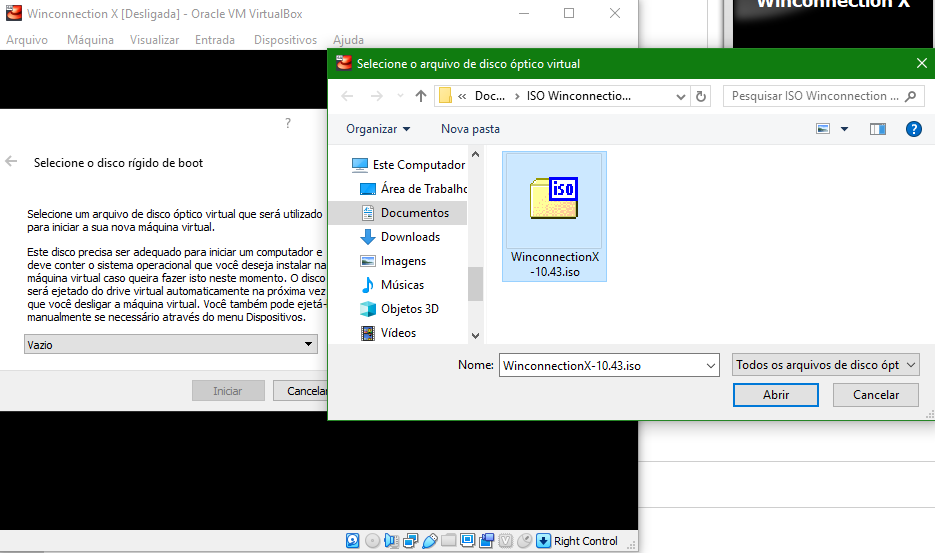Expand hidden path folders chevron
The width and height of the screenshot is (935, 553).
(x=462, y=96)
